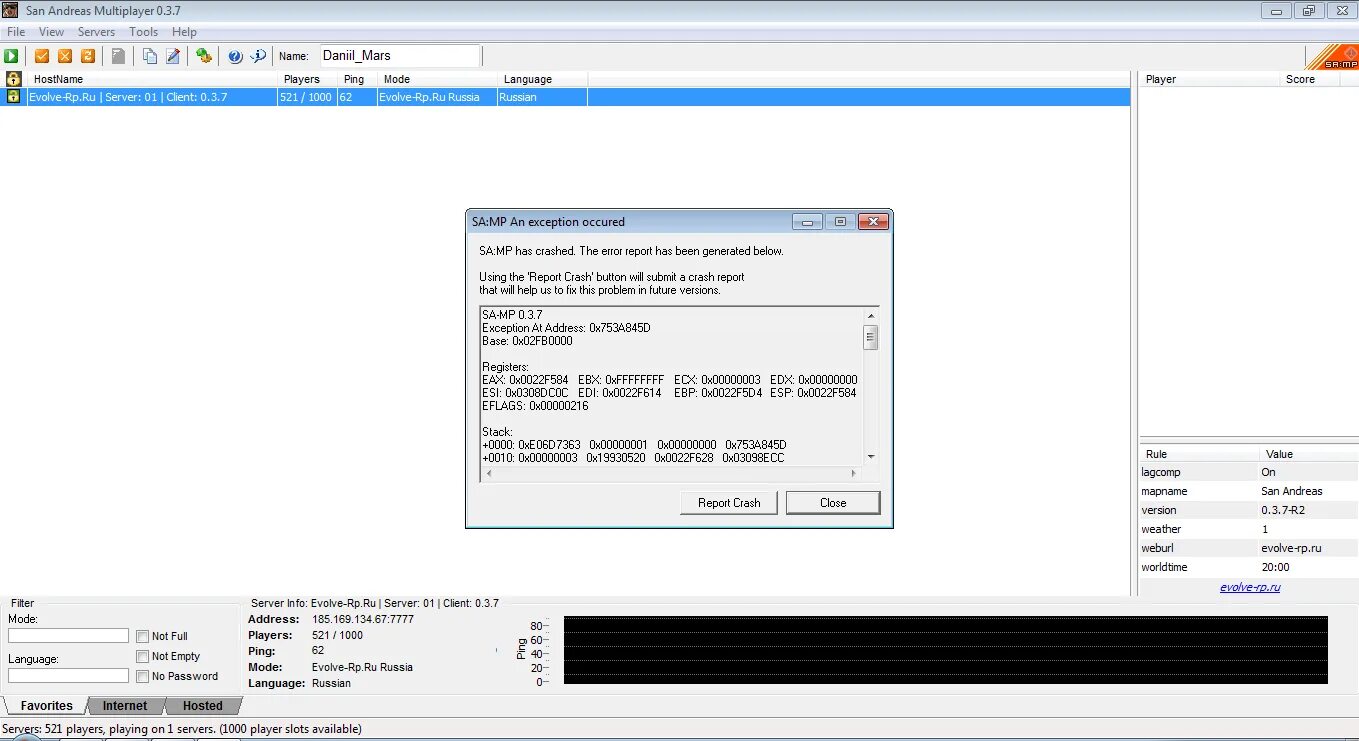Image resolution: width=1359 pixels, height=741 pixels.
Task: Select the Evolve-Rp.Ru server row hostname
Action: (x=128, y=97)
